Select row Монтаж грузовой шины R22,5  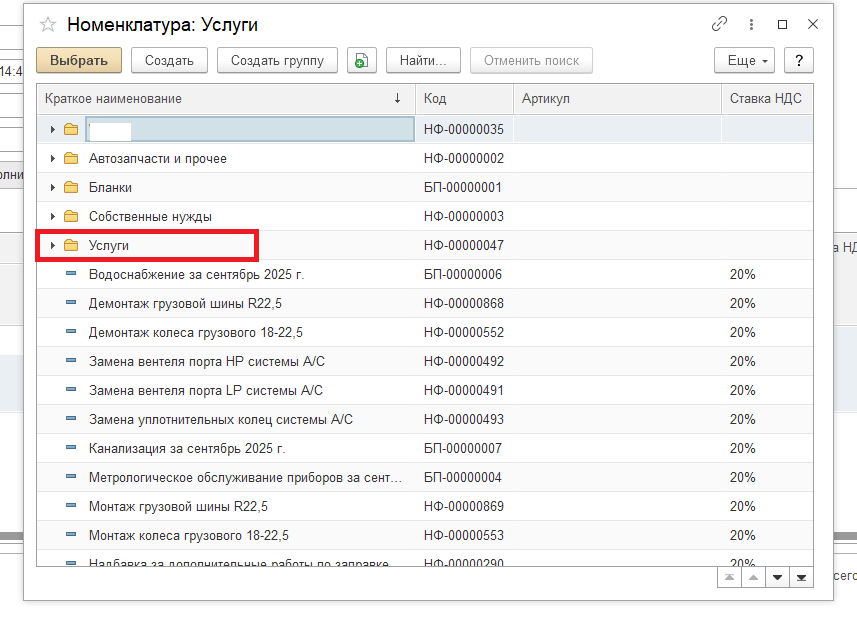point(178,506)
